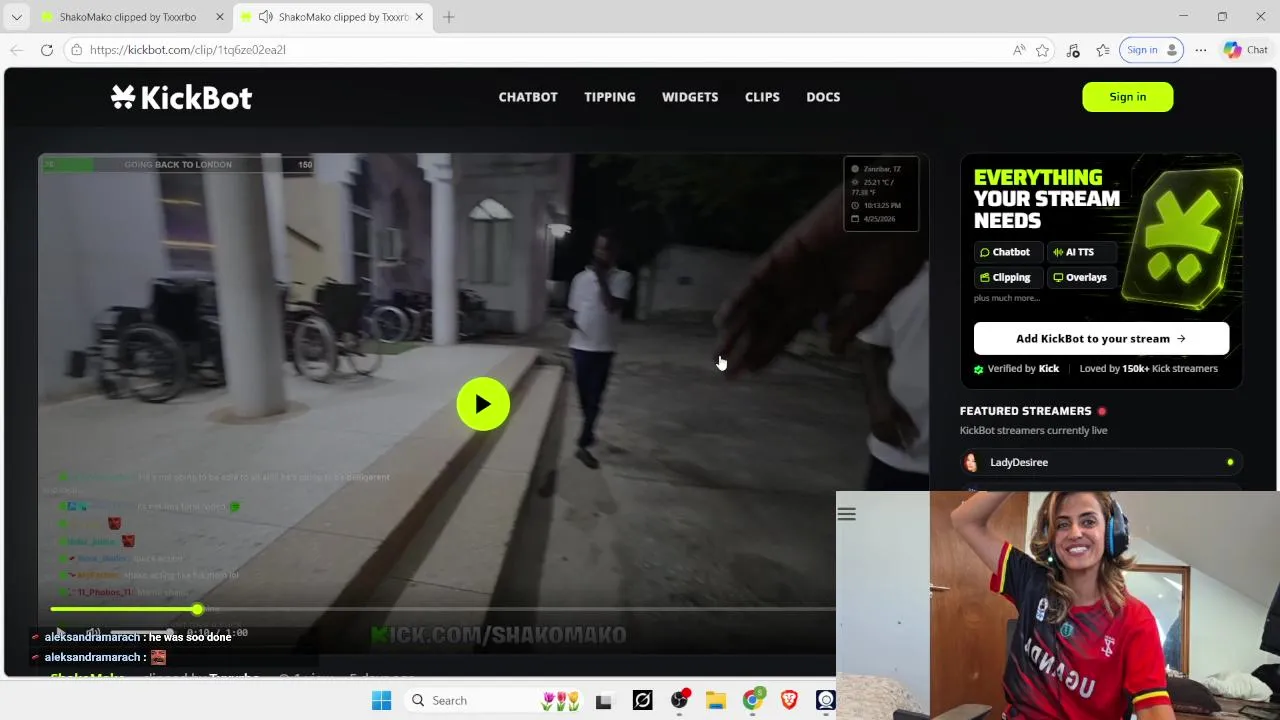This screenshot has height=720, width=1280.
Task: Click the green live dot next to LadyDesiree
Action: point(1230,462)
